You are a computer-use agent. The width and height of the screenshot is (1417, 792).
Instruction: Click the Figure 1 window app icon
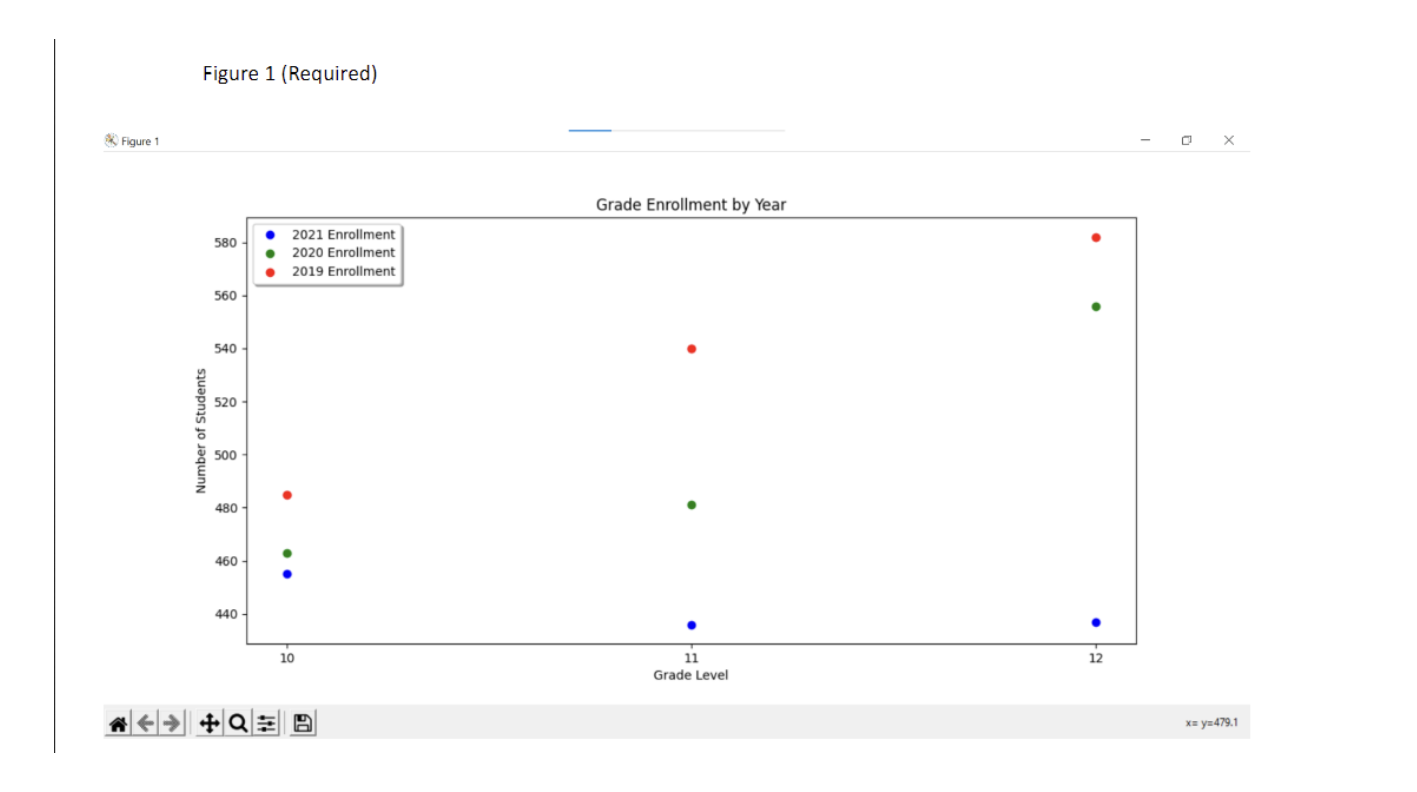(x=111, y=141)
